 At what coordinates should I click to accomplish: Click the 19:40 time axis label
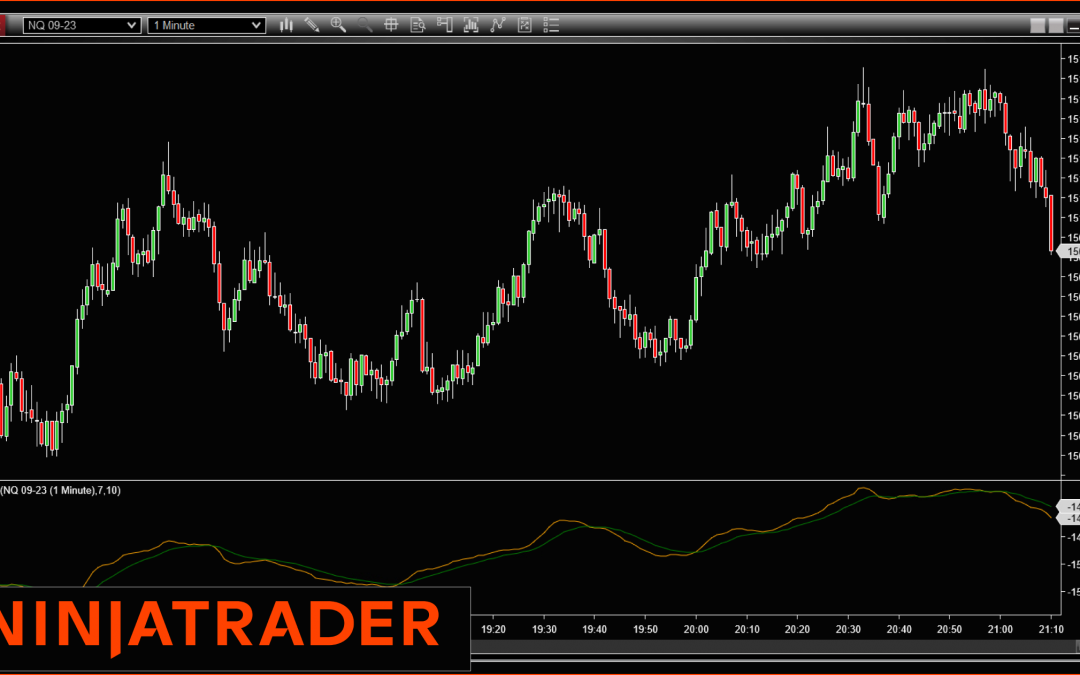(x=594, y=629)
